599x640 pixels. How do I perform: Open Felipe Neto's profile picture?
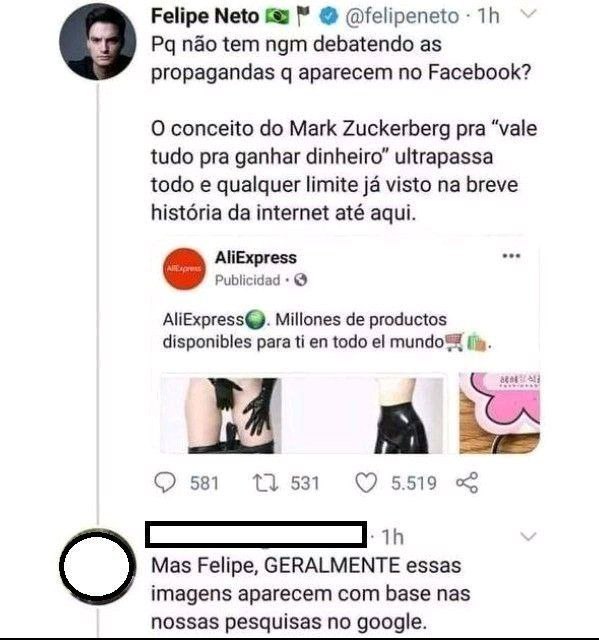pos(98,41)
